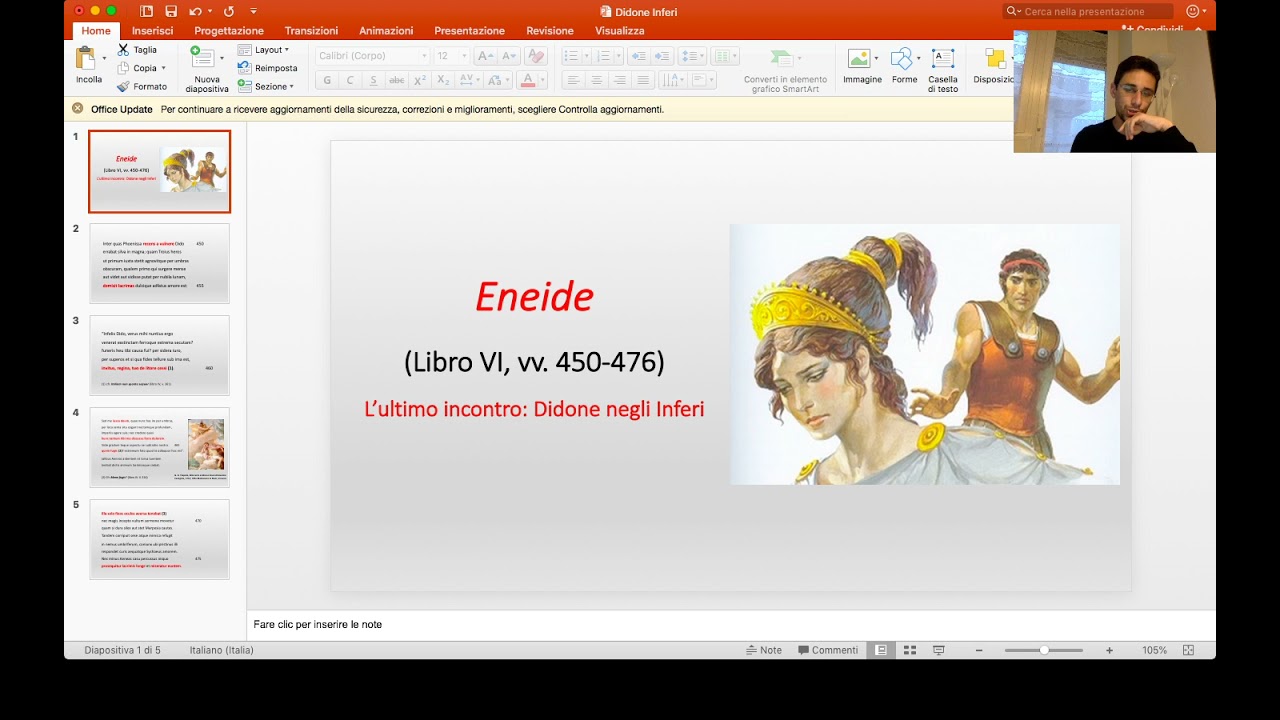Open the line spacing dropdown
This screenshot has height=720, width=1280.
[x=691, y=56]
